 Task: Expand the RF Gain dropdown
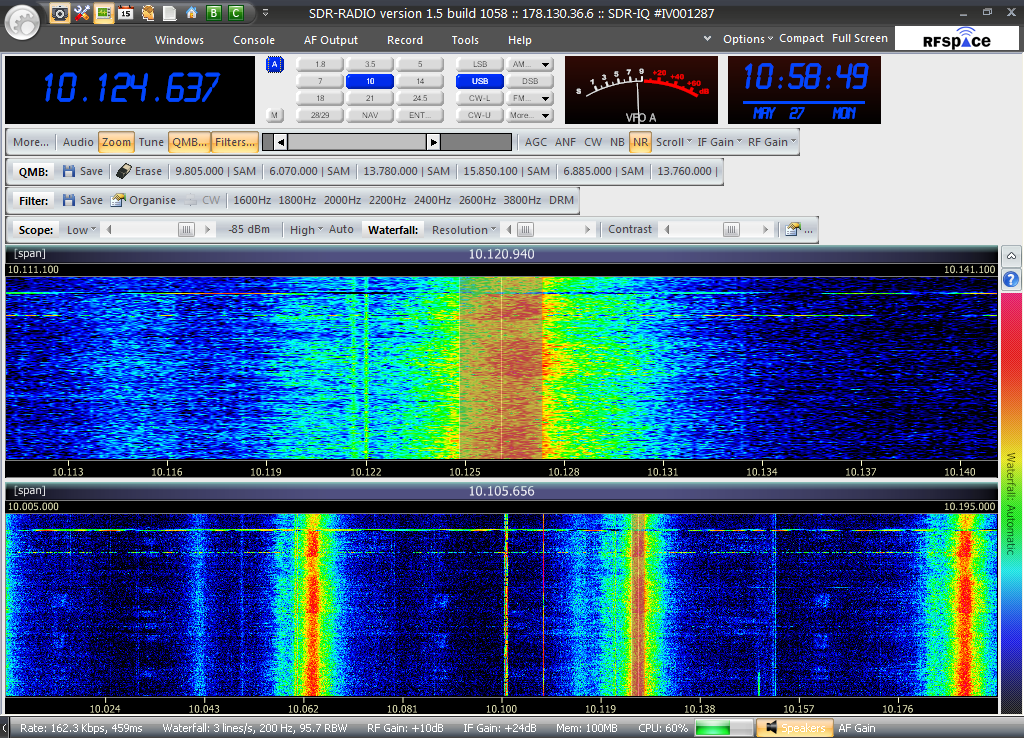(x=772, y=142)
